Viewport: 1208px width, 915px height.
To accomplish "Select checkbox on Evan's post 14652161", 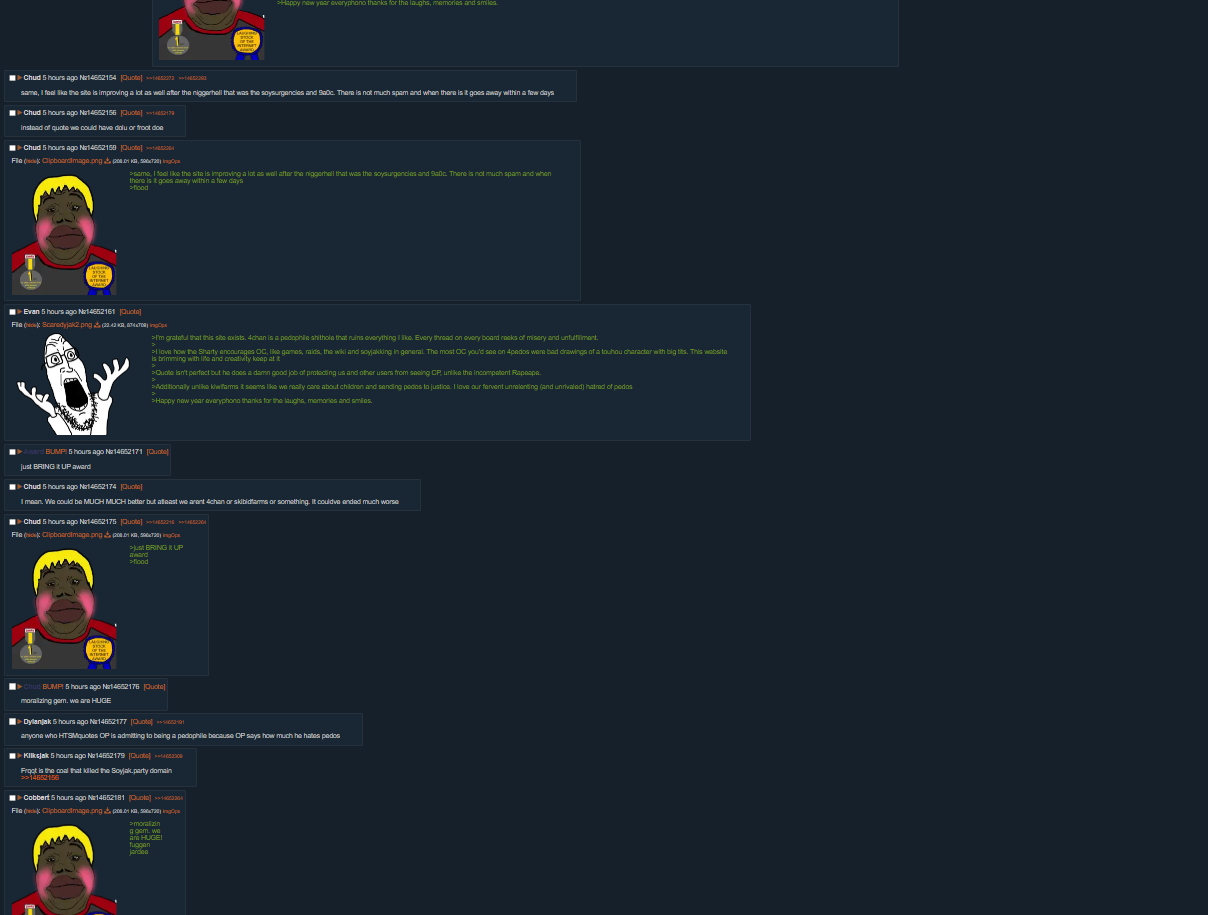I will (x=12, y=312).
